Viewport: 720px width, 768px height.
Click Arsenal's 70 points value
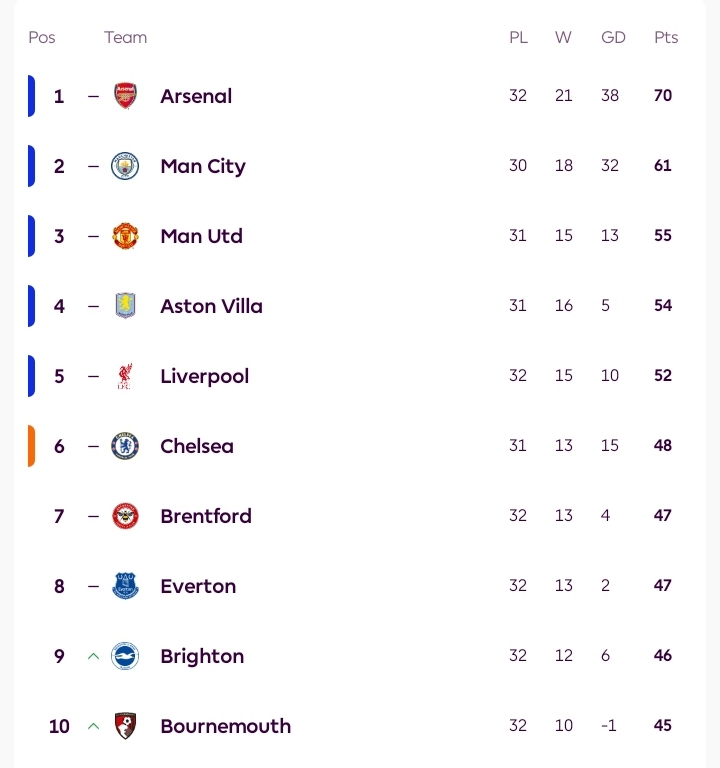[x=663, y=96]
